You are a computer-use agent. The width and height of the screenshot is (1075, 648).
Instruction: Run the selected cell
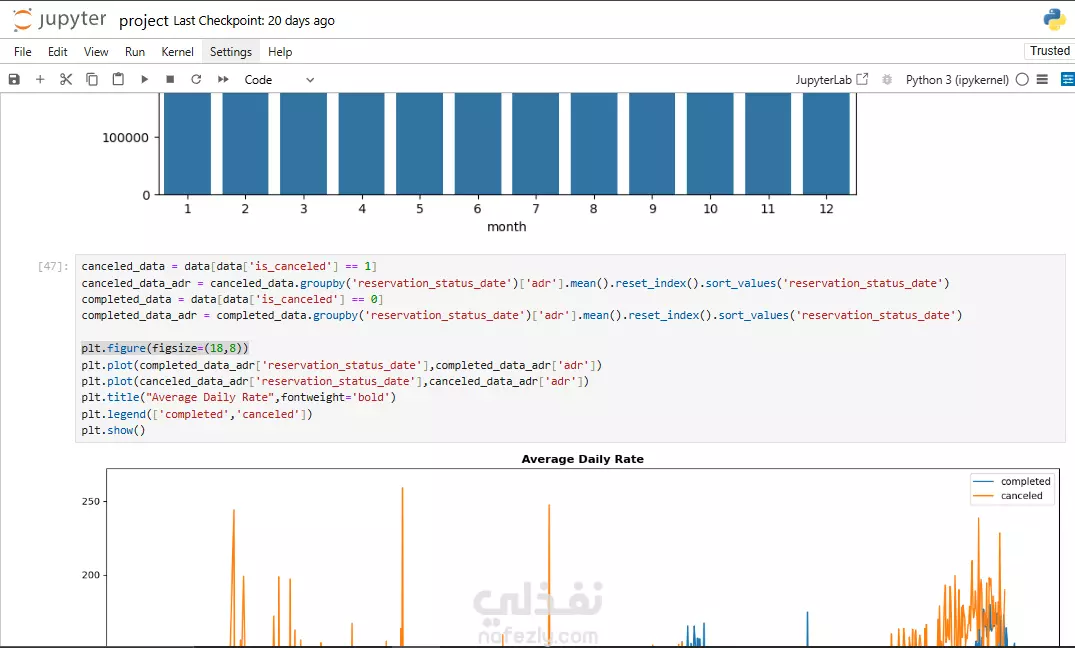click(144, 80)
